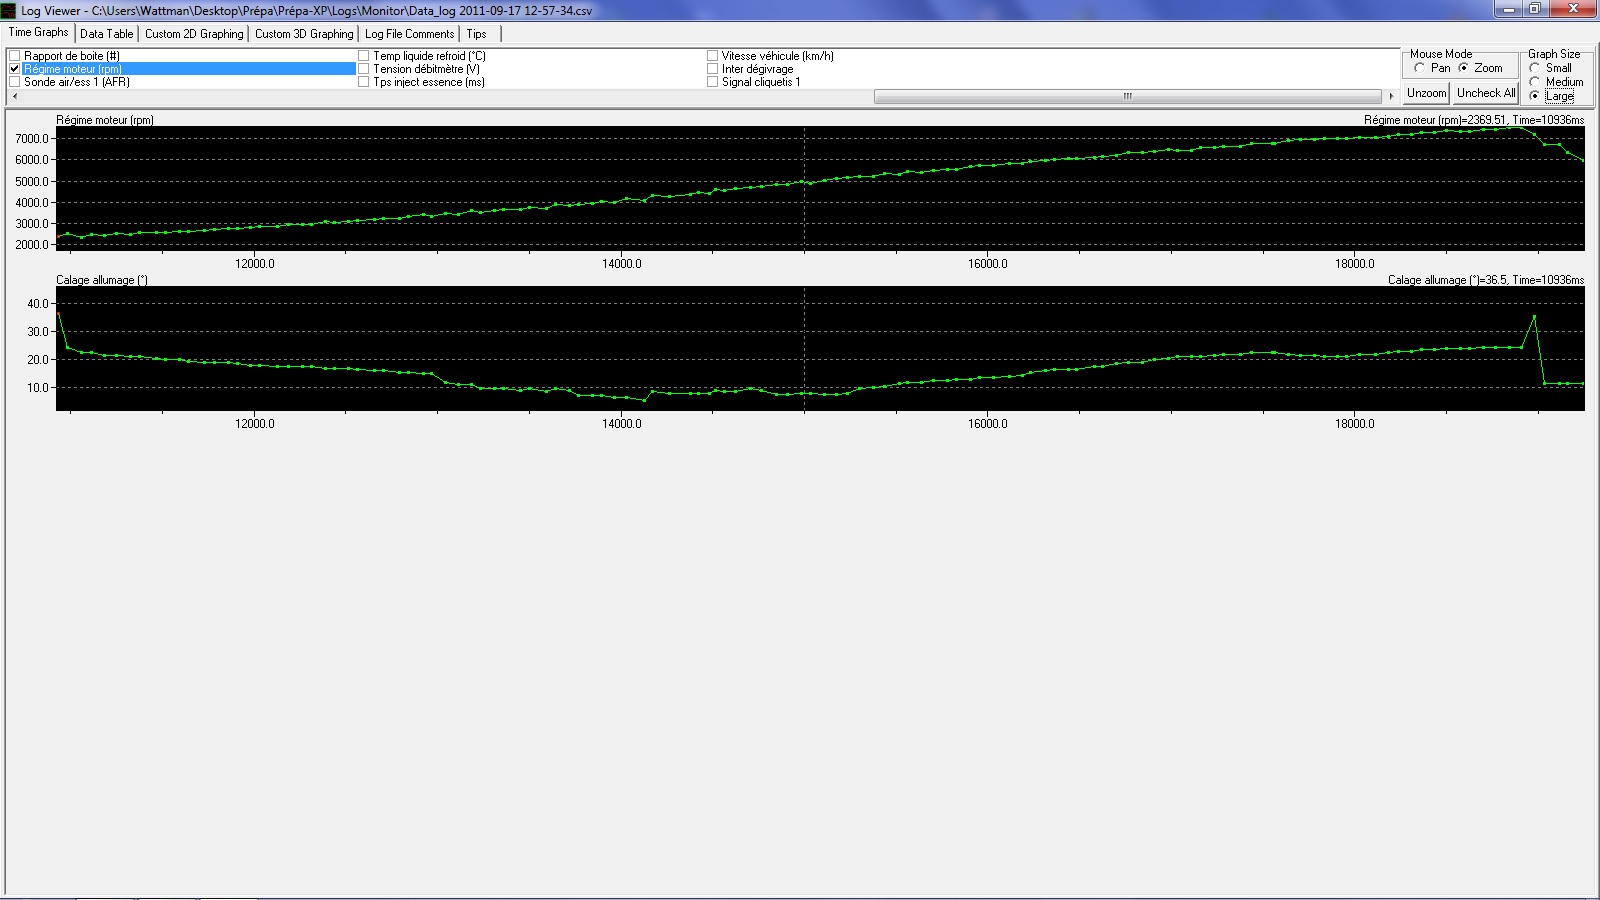Screen dimensions: 1600x900
Task: Click inside the Calage allumage graph plot
Action: tap(820, 348)
